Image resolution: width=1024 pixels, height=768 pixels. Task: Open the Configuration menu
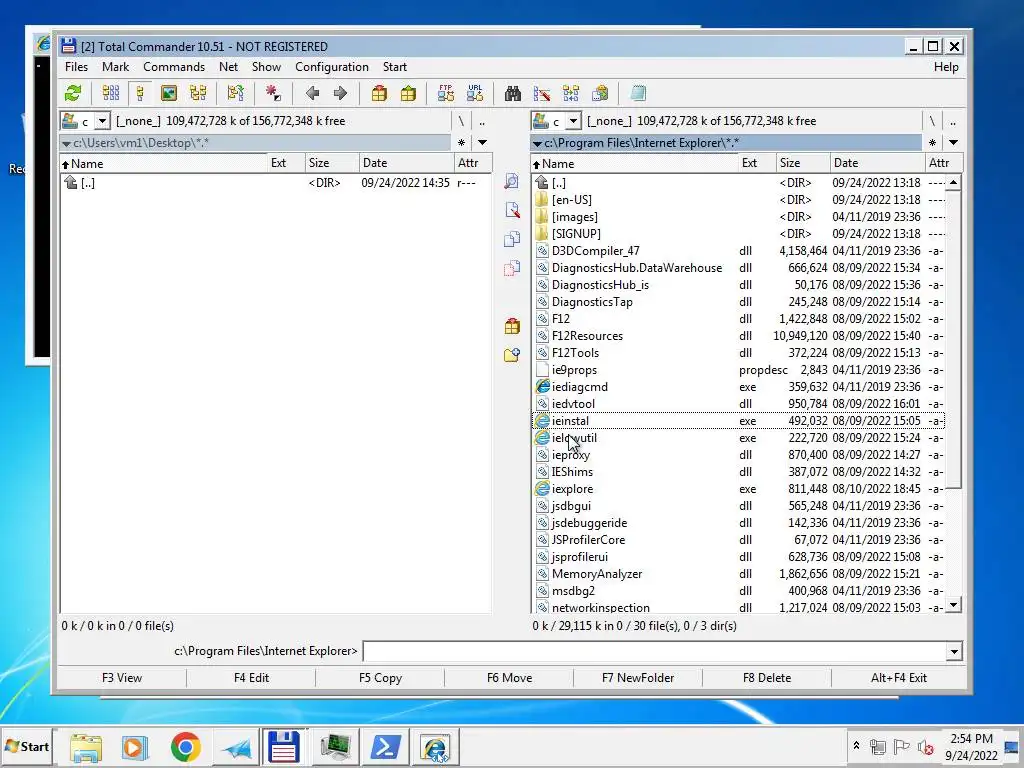pos(332,67)
